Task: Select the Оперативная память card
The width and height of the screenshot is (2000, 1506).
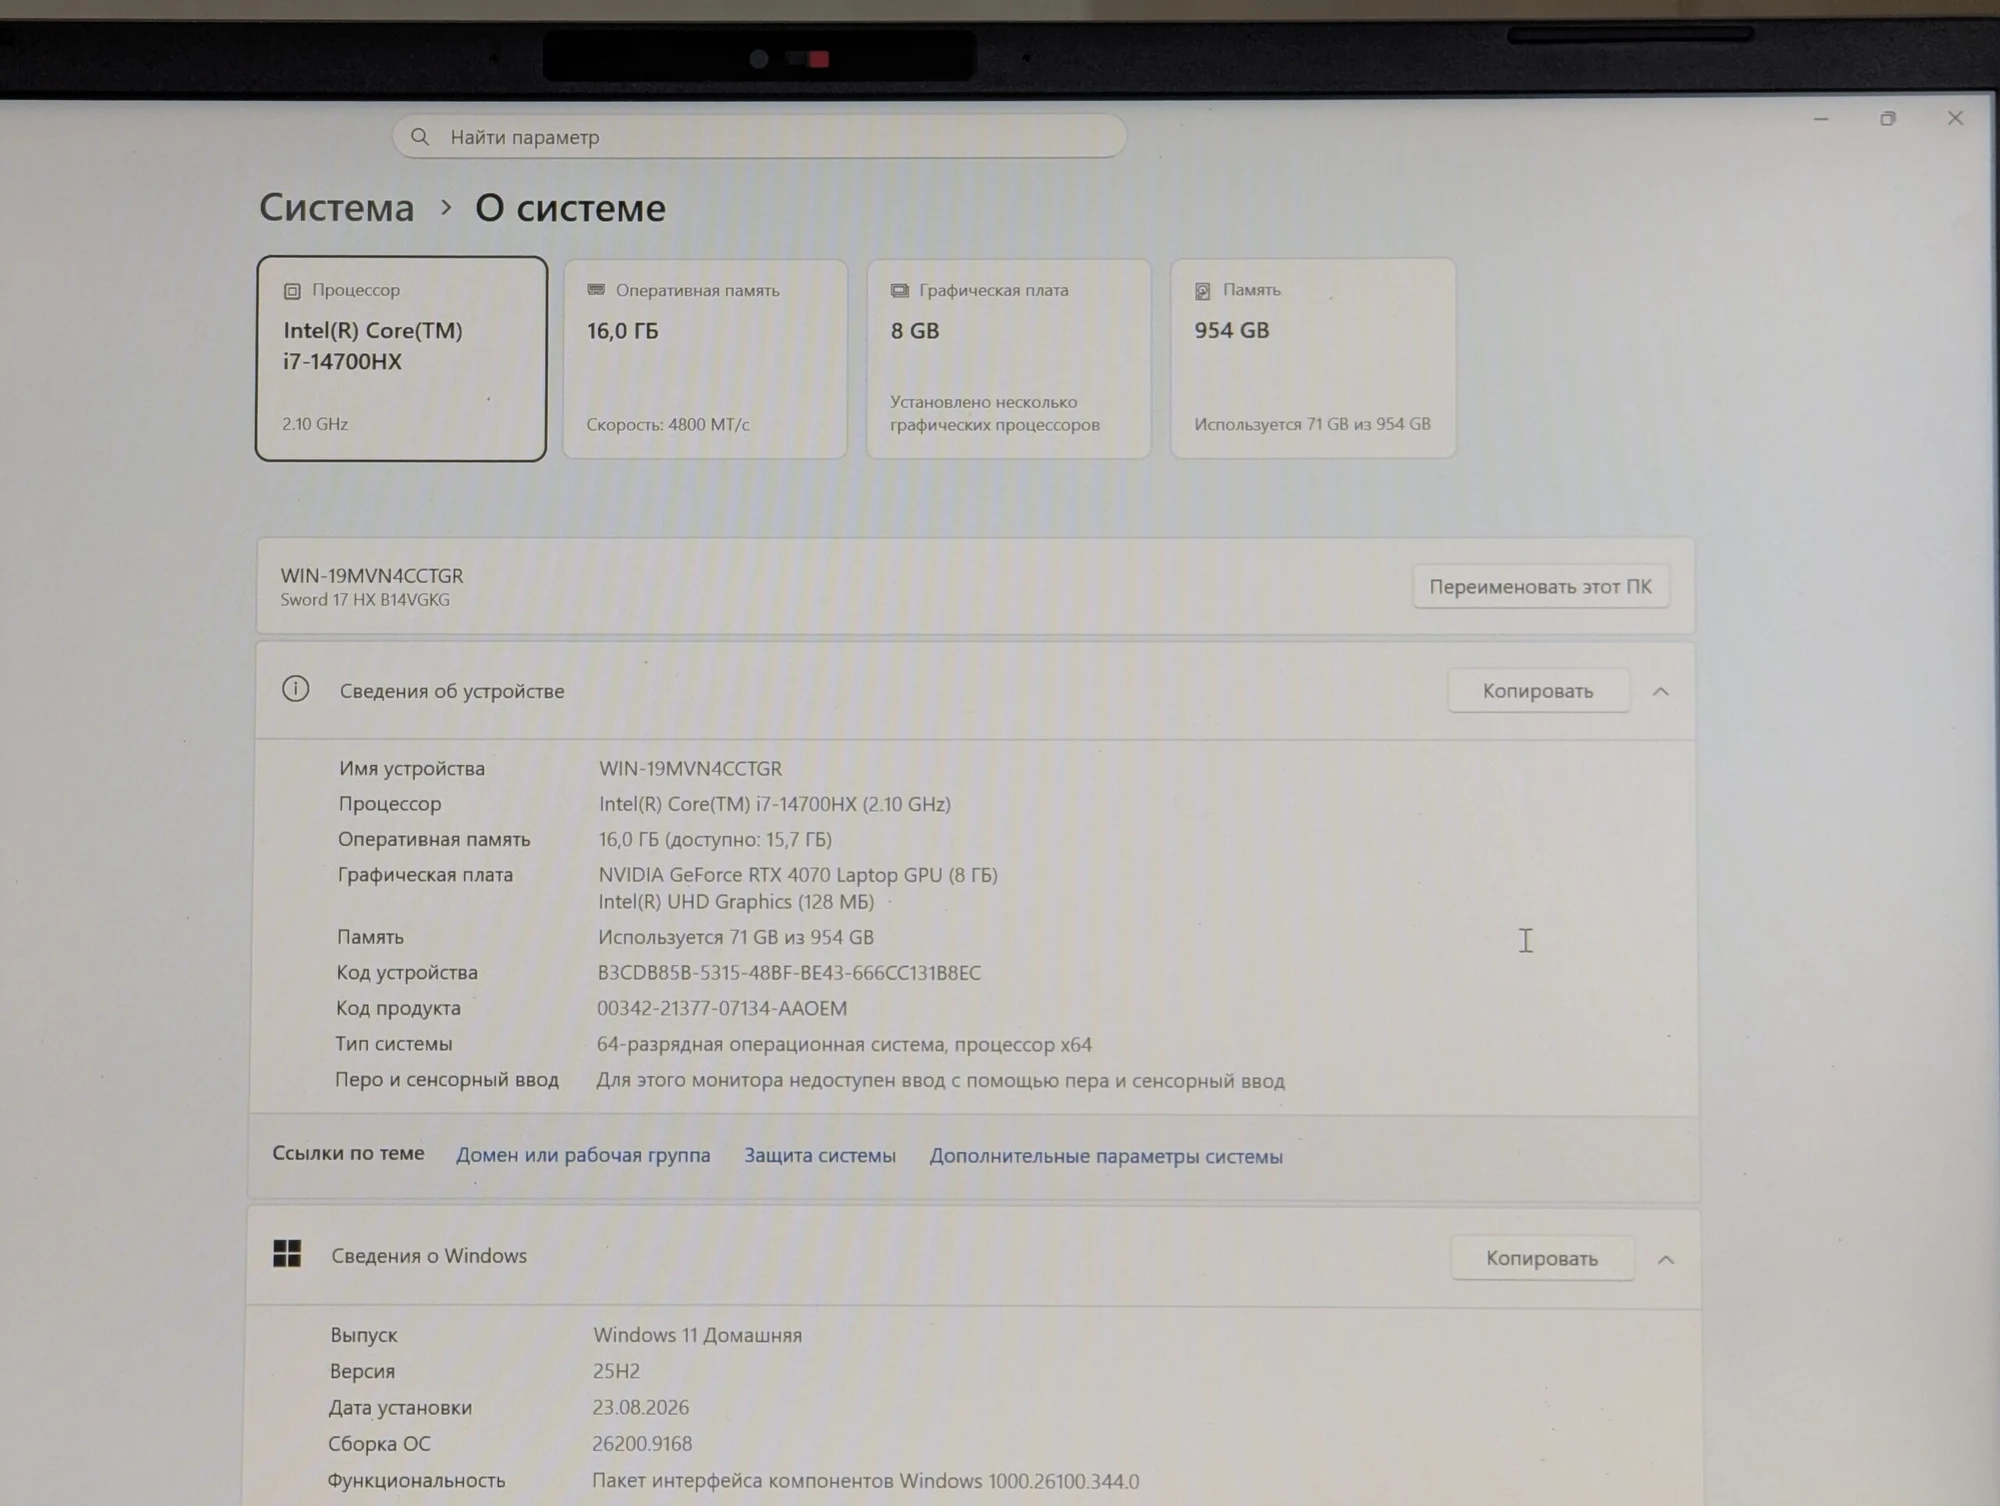Action: pos(705,359)
